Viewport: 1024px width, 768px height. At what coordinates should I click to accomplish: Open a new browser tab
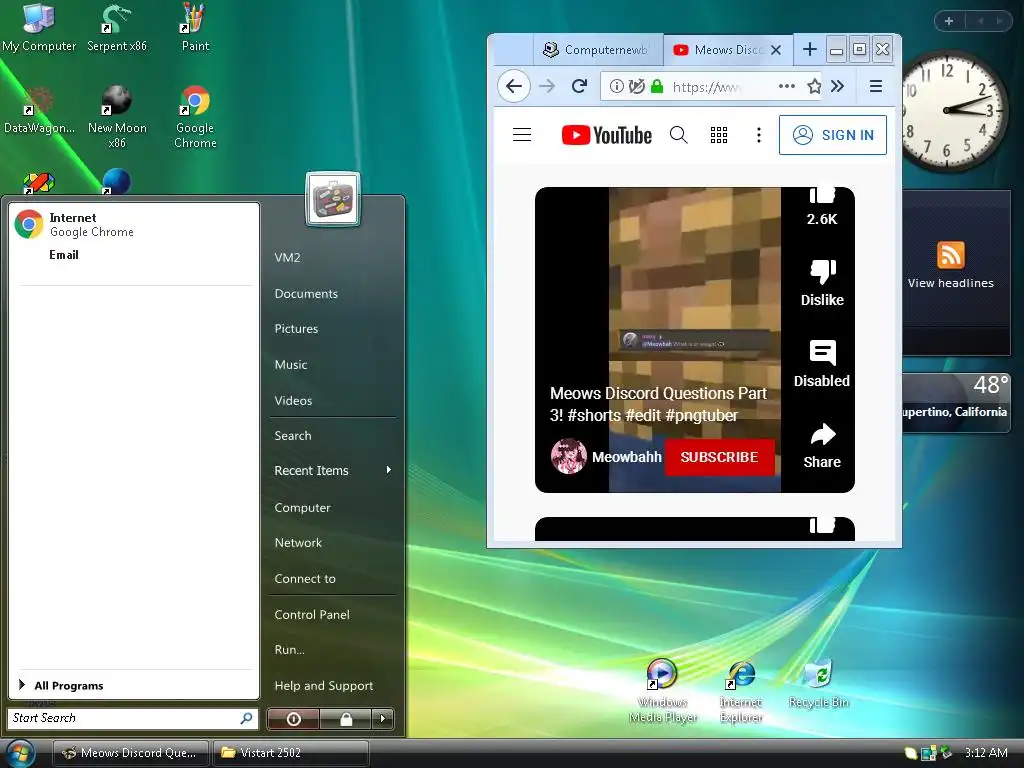[x=810, y=50]
